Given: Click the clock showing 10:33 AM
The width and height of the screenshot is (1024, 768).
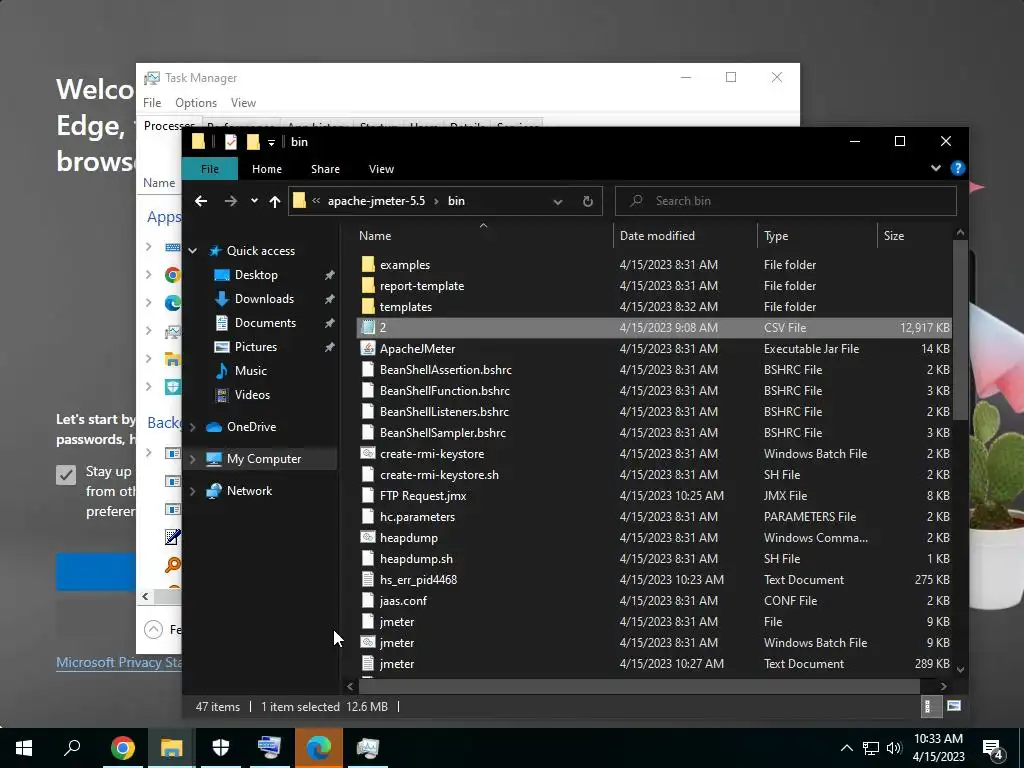Looking at the screenshot, I should pyautogui.click(x=938, y=739).
